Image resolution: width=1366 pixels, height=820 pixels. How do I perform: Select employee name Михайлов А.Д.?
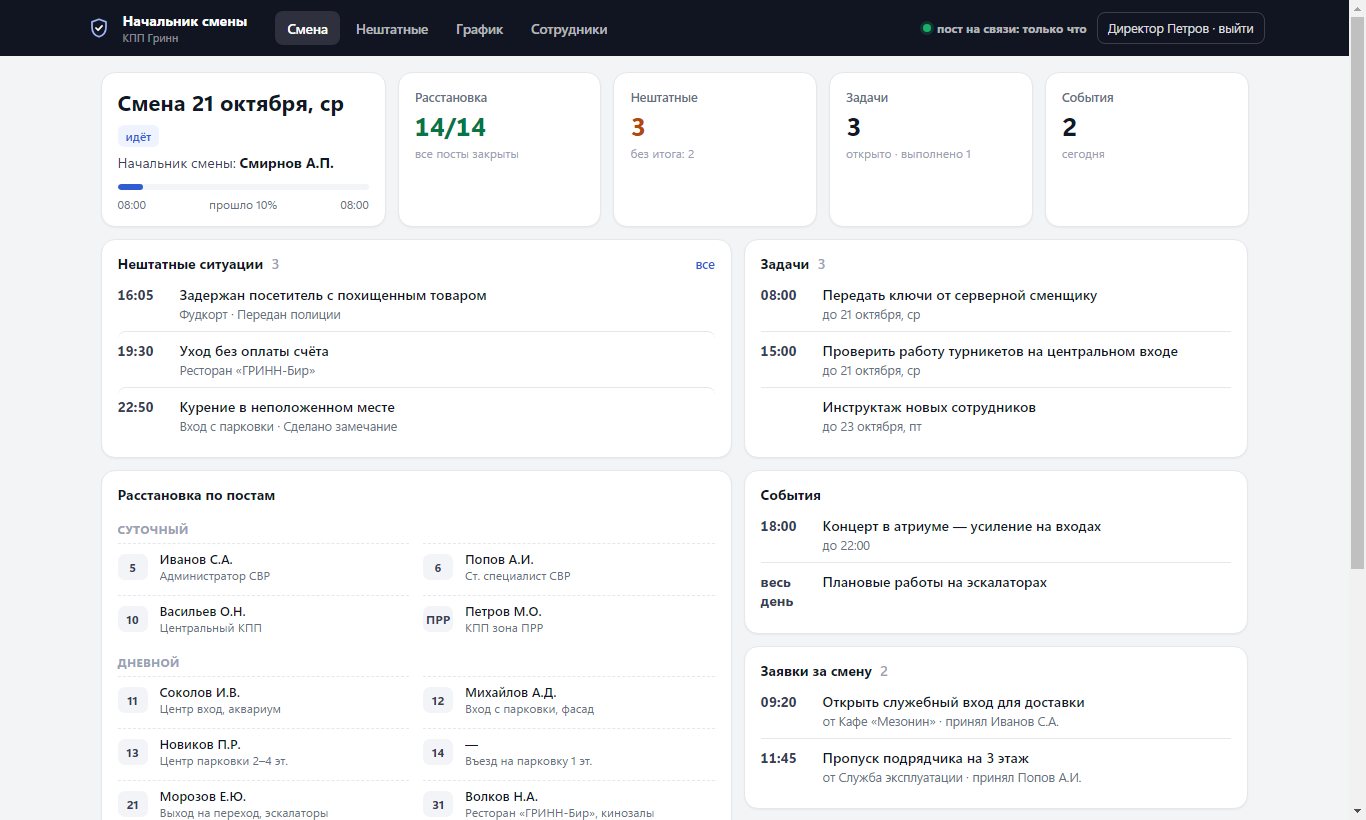click(511, 692)
